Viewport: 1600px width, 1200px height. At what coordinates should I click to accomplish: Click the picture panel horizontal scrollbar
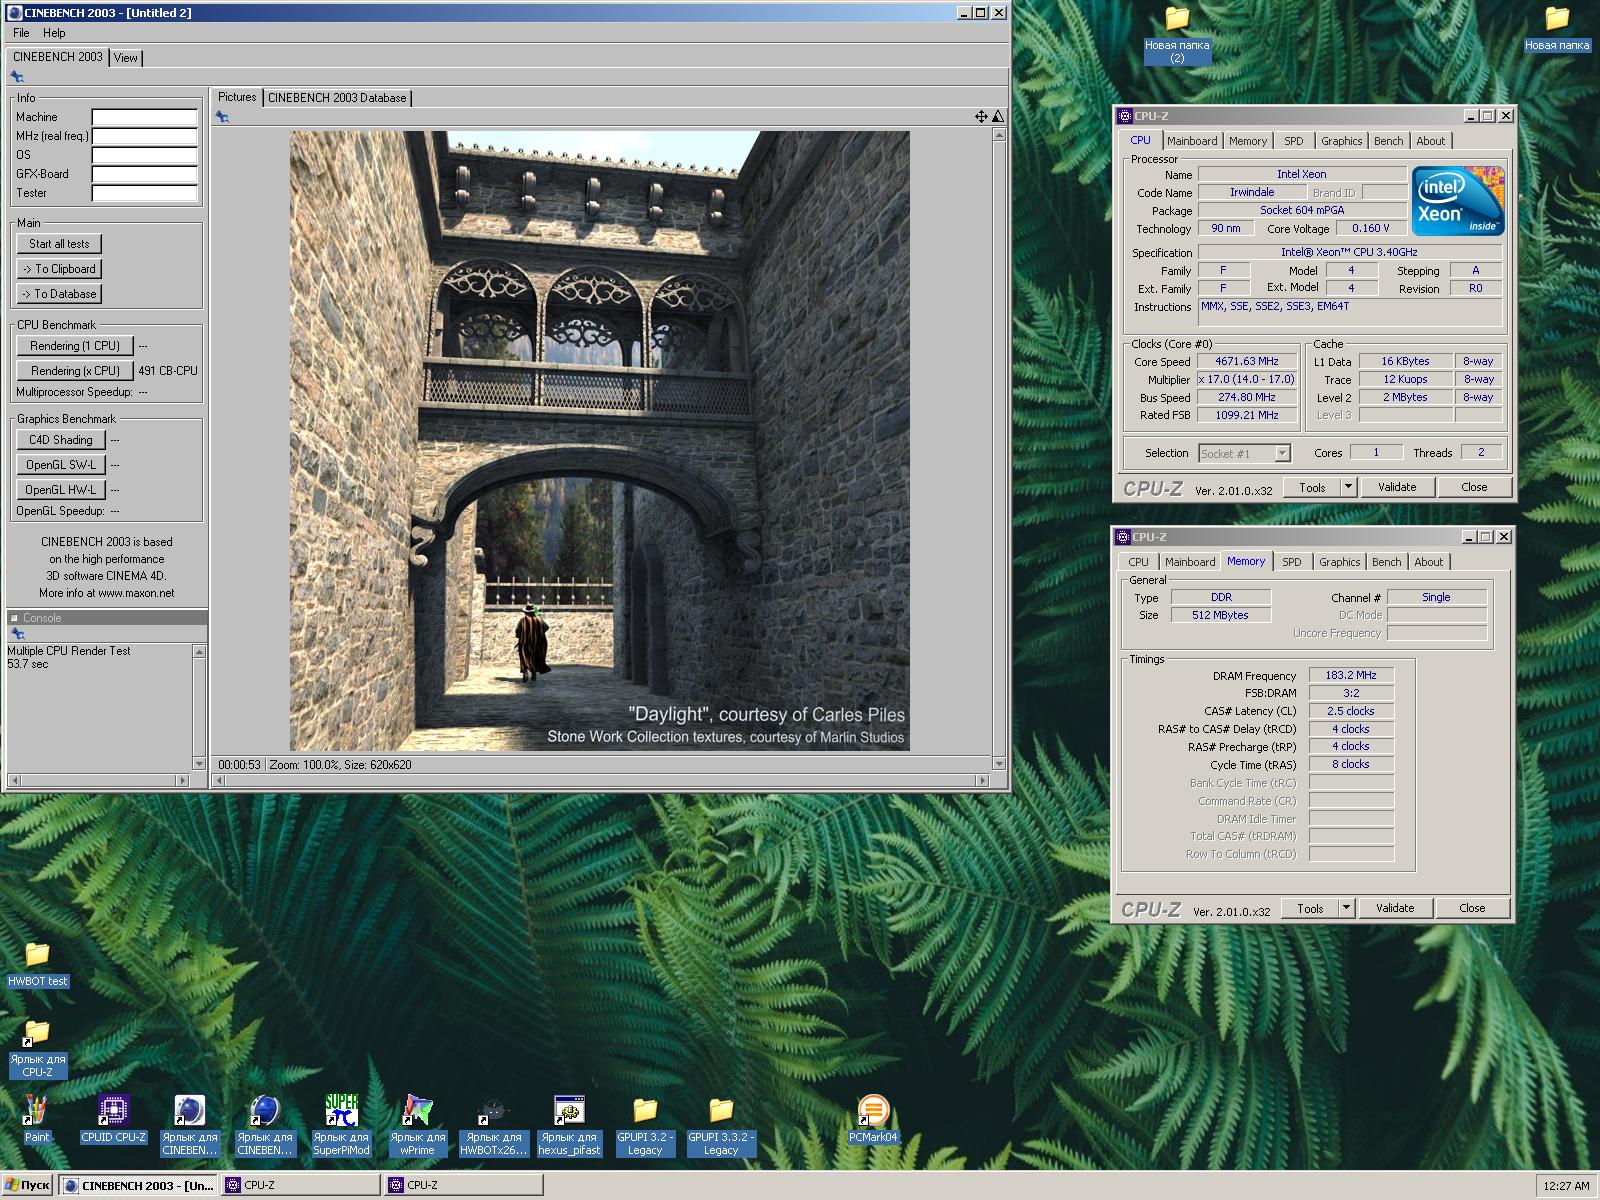point(599,780)
